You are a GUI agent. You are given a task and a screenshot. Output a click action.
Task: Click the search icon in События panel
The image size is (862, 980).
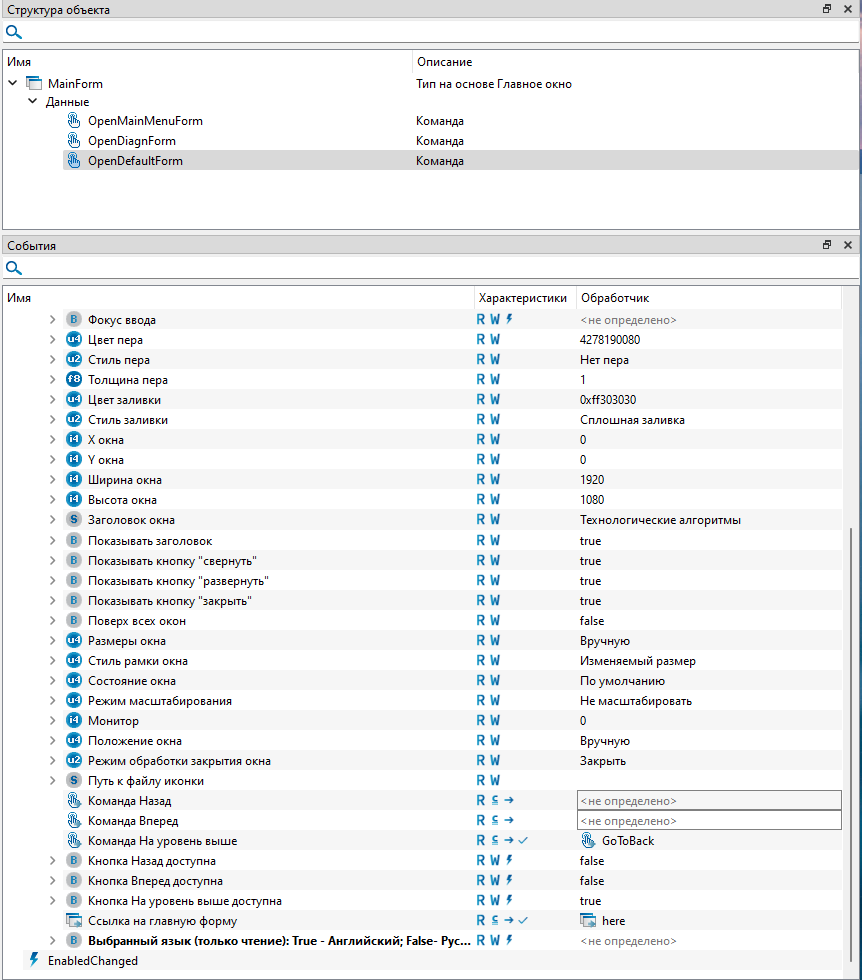click(13, 268)
